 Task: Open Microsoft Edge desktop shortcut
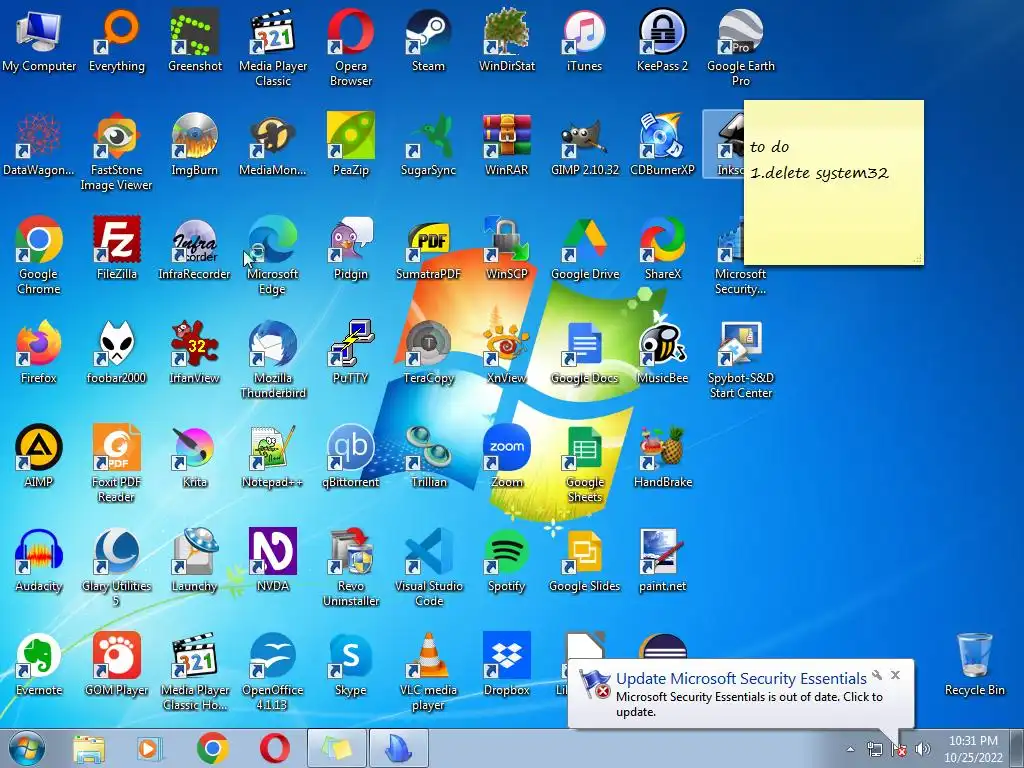272,255
